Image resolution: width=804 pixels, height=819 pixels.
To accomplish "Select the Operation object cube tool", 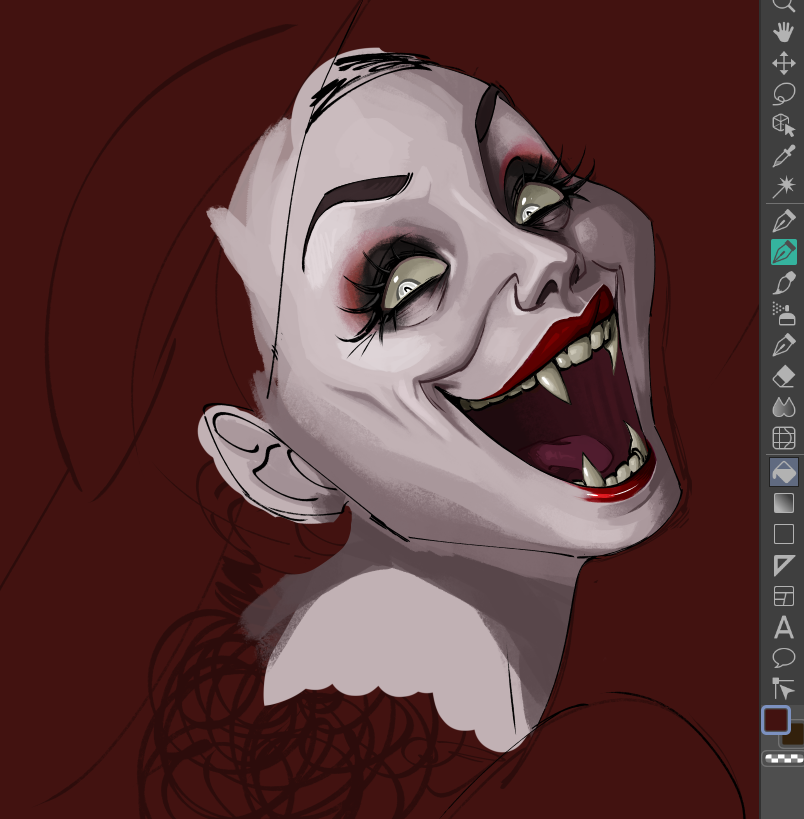I will (x=784, y=125).
